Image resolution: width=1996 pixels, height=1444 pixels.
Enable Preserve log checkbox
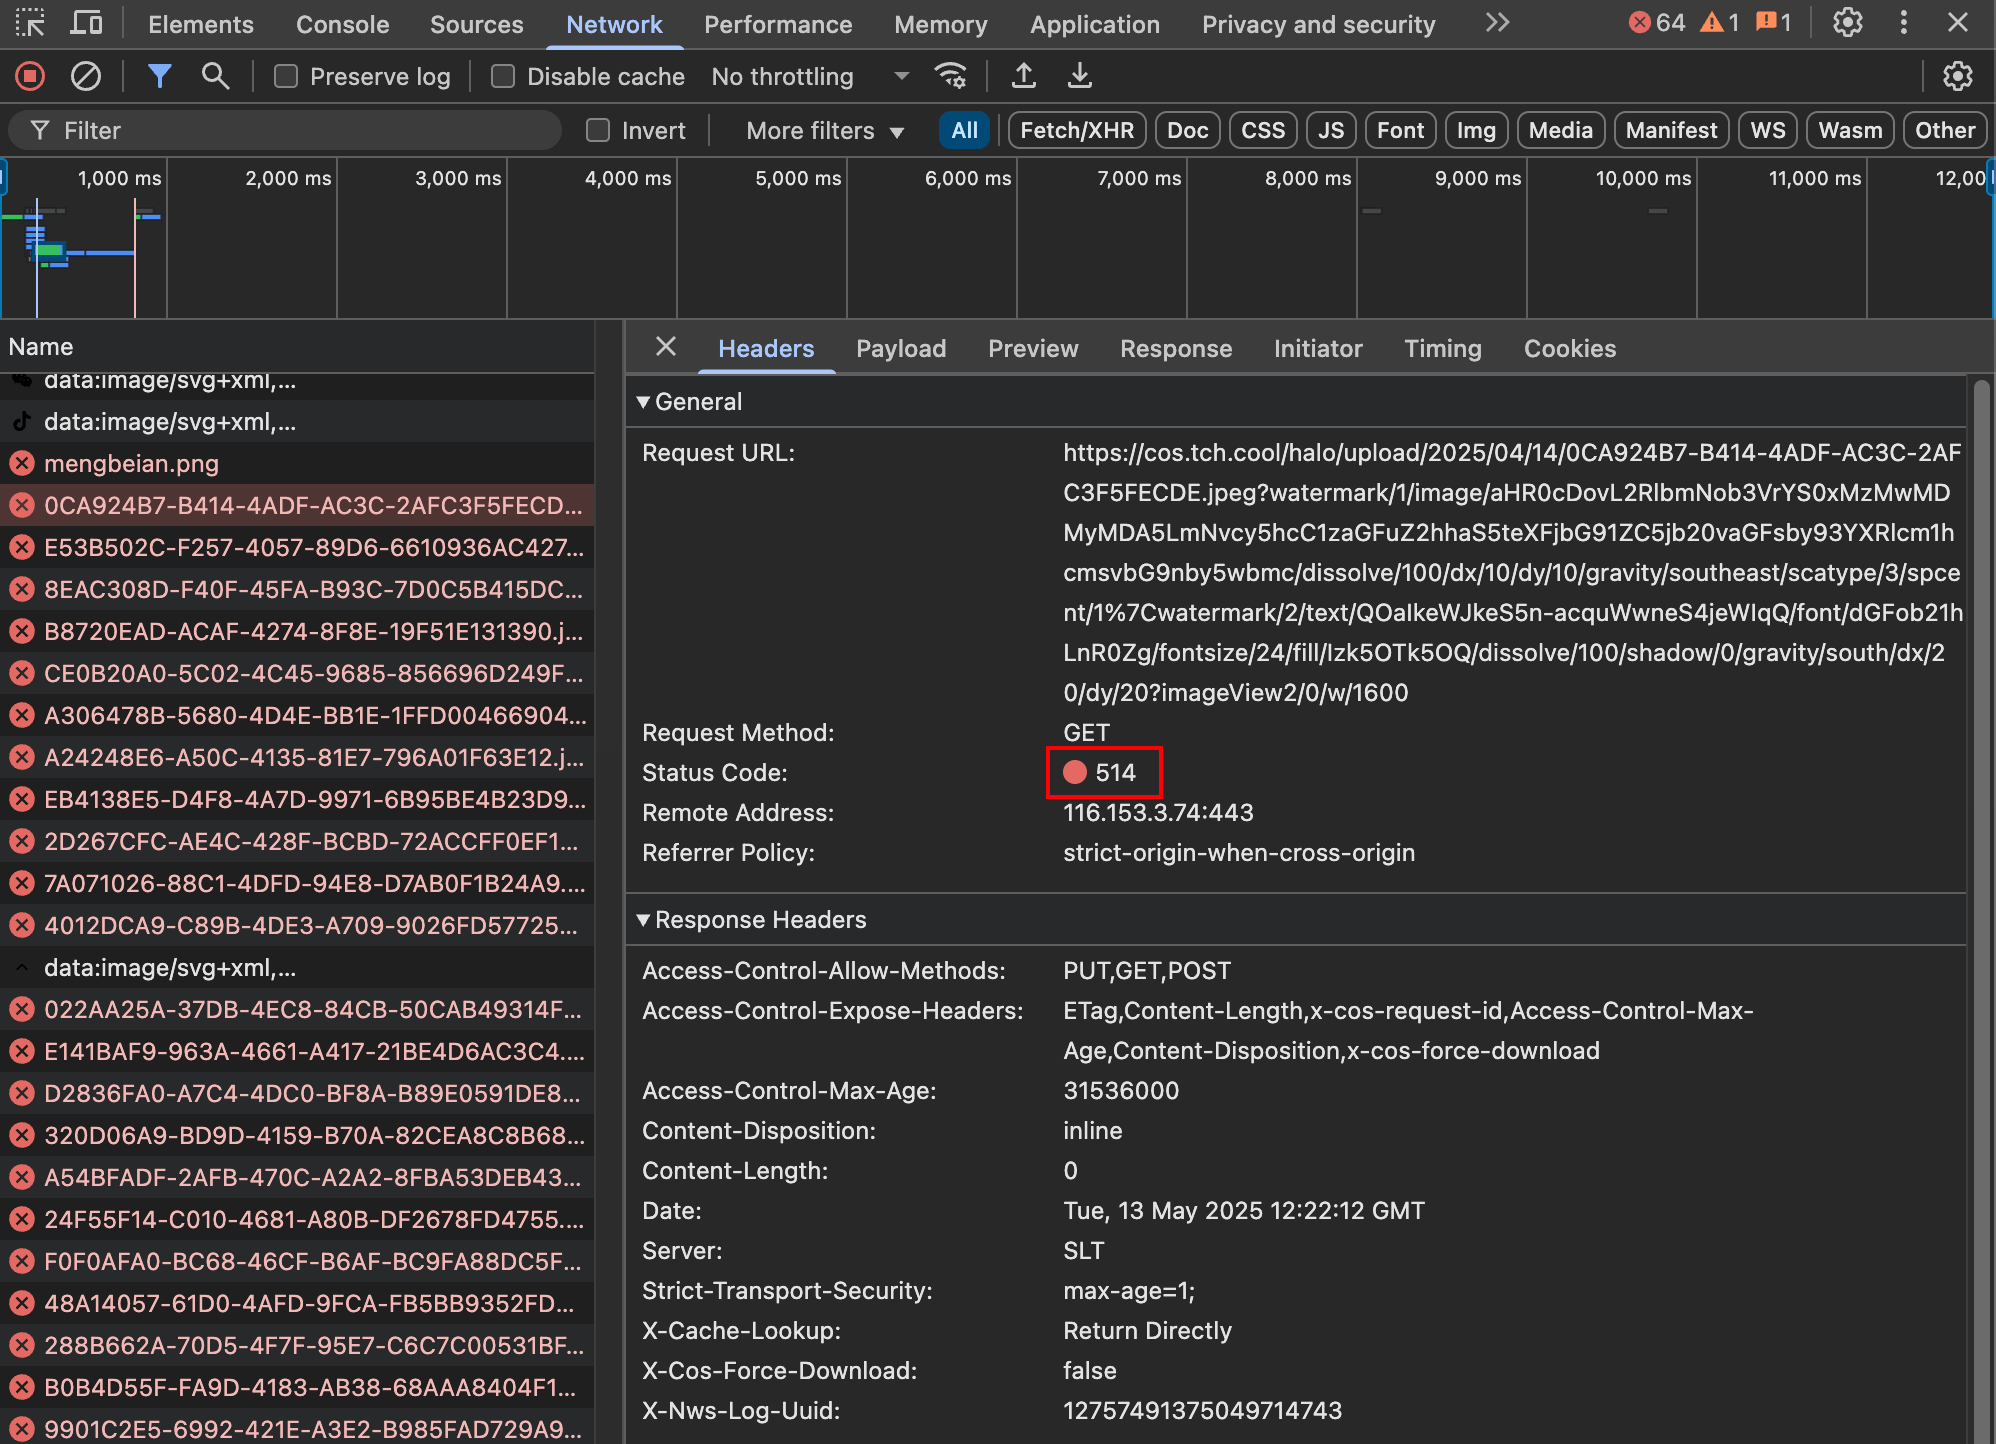click(286, 76)
